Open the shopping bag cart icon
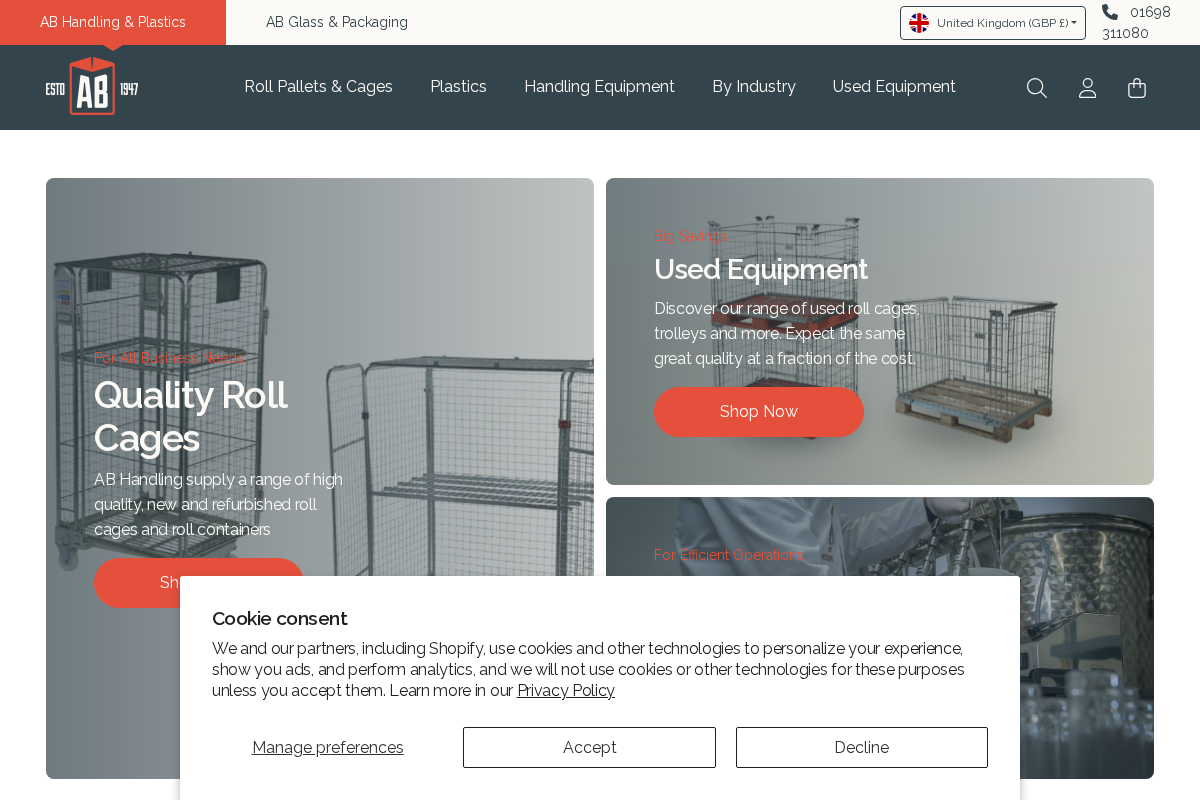Viewport: 1200px width, 800px height. [1136, 88]
